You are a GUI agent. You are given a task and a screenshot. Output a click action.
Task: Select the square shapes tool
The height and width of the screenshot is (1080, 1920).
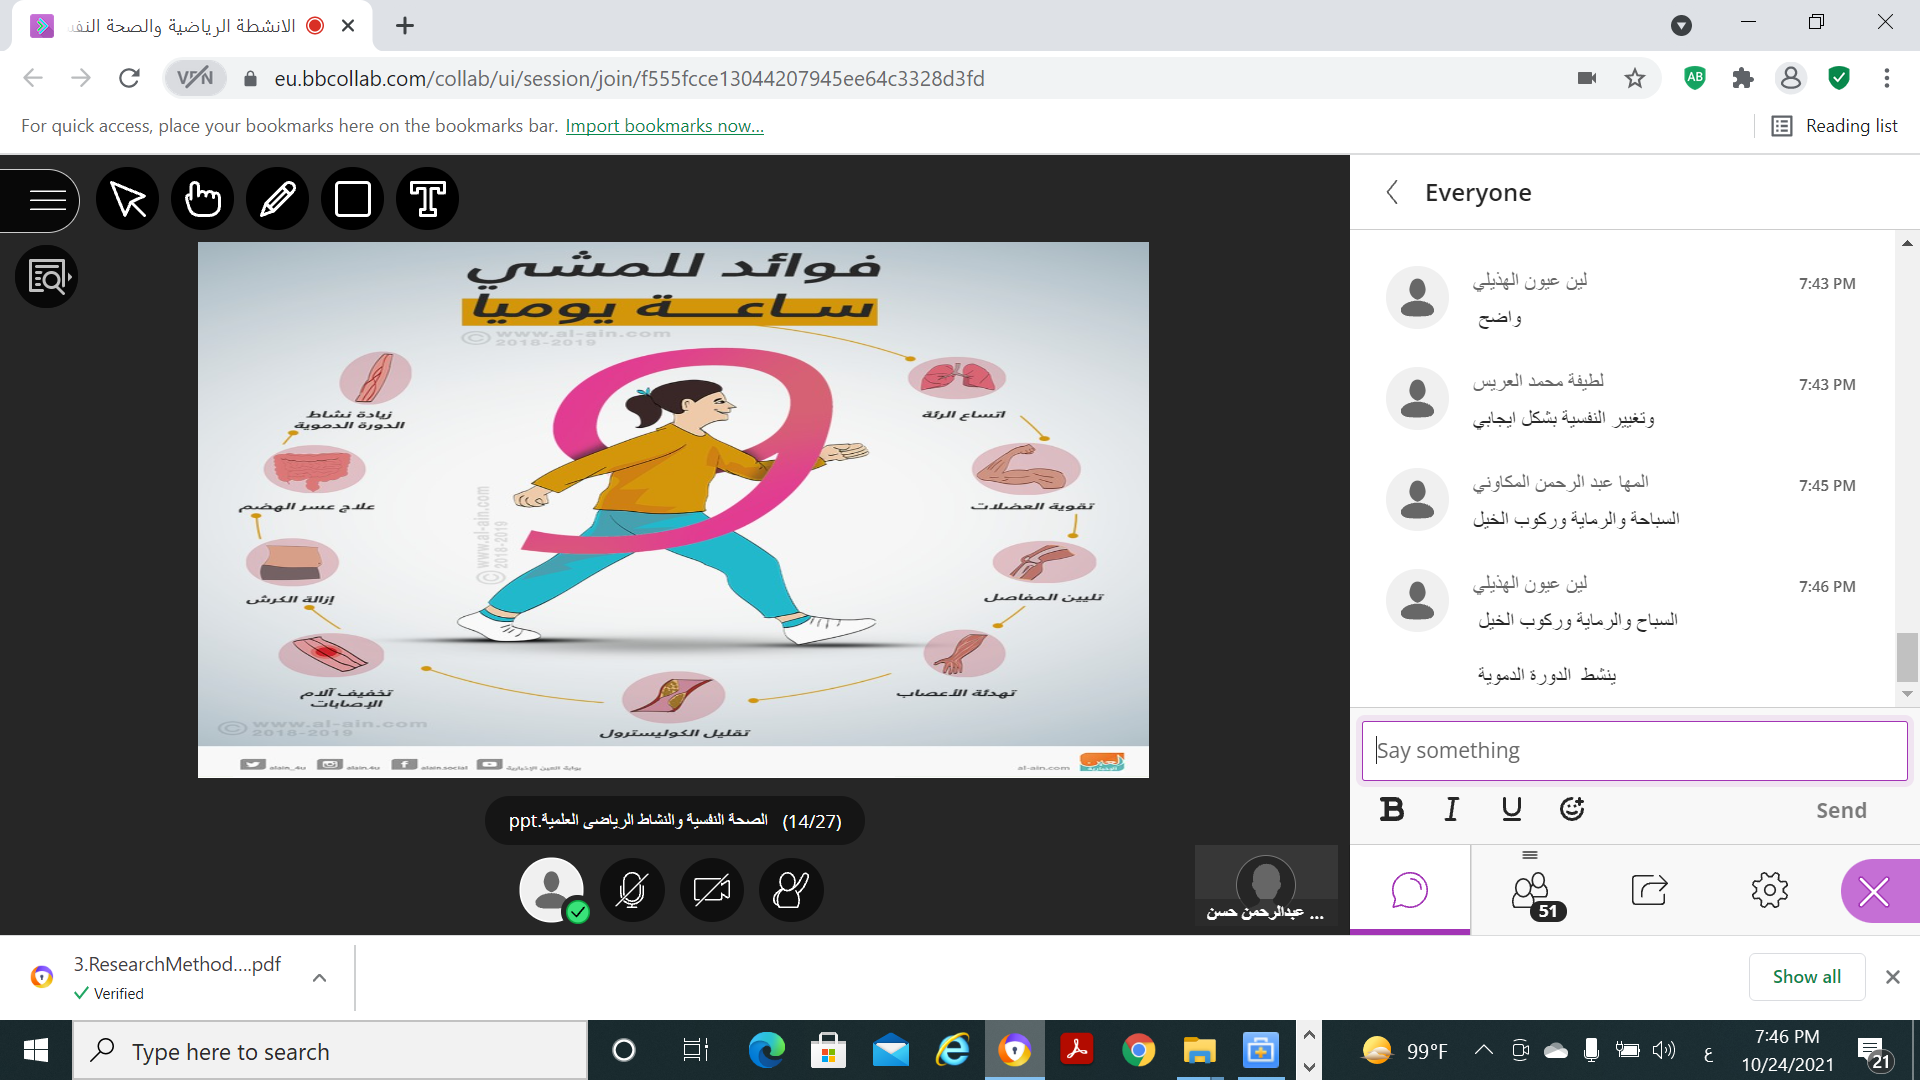click(x=352, y=199)
